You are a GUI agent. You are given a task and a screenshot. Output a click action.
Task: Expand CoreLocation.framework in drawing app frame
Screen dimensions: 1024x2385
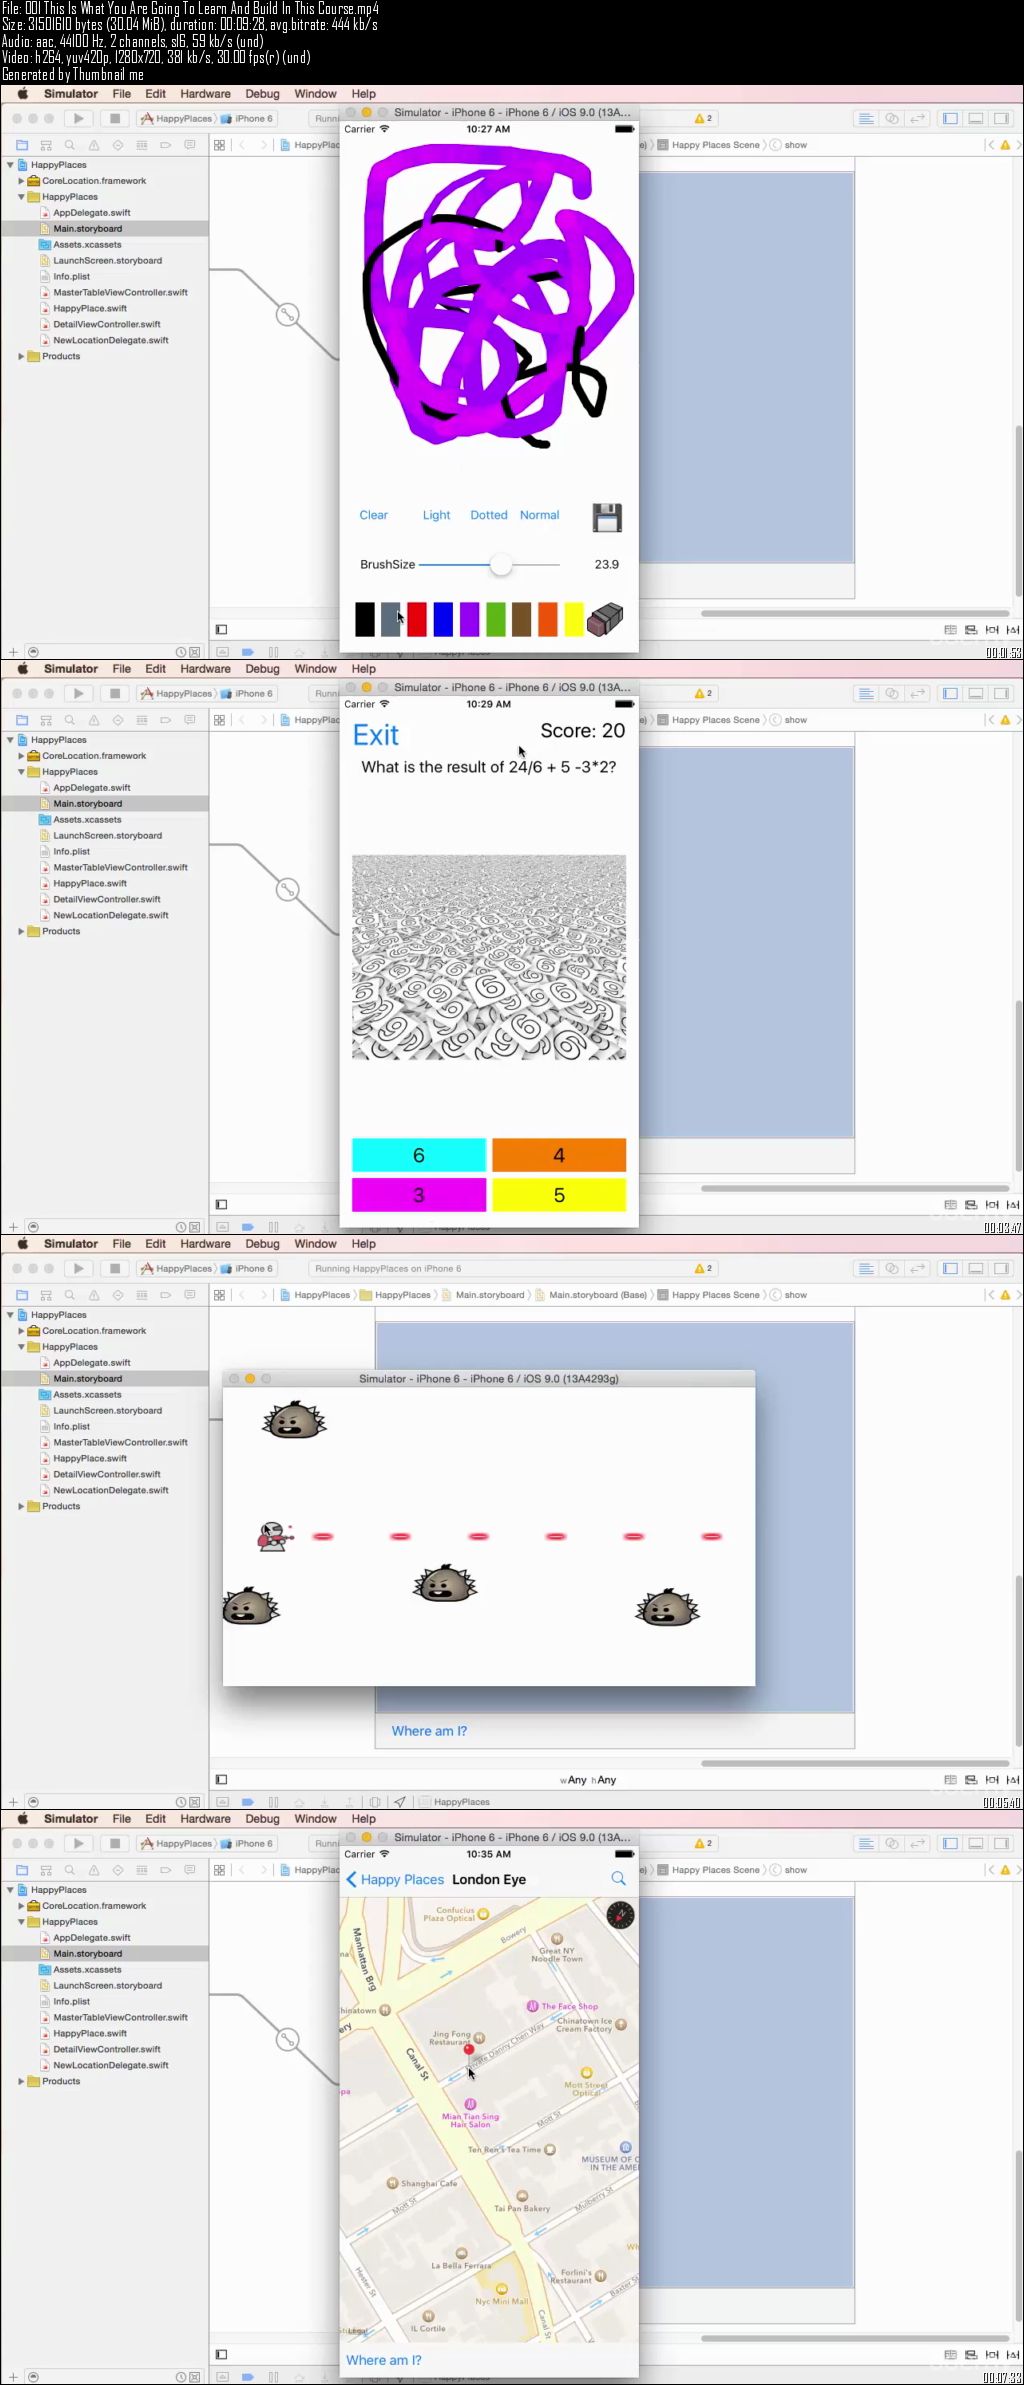(21, 181)
